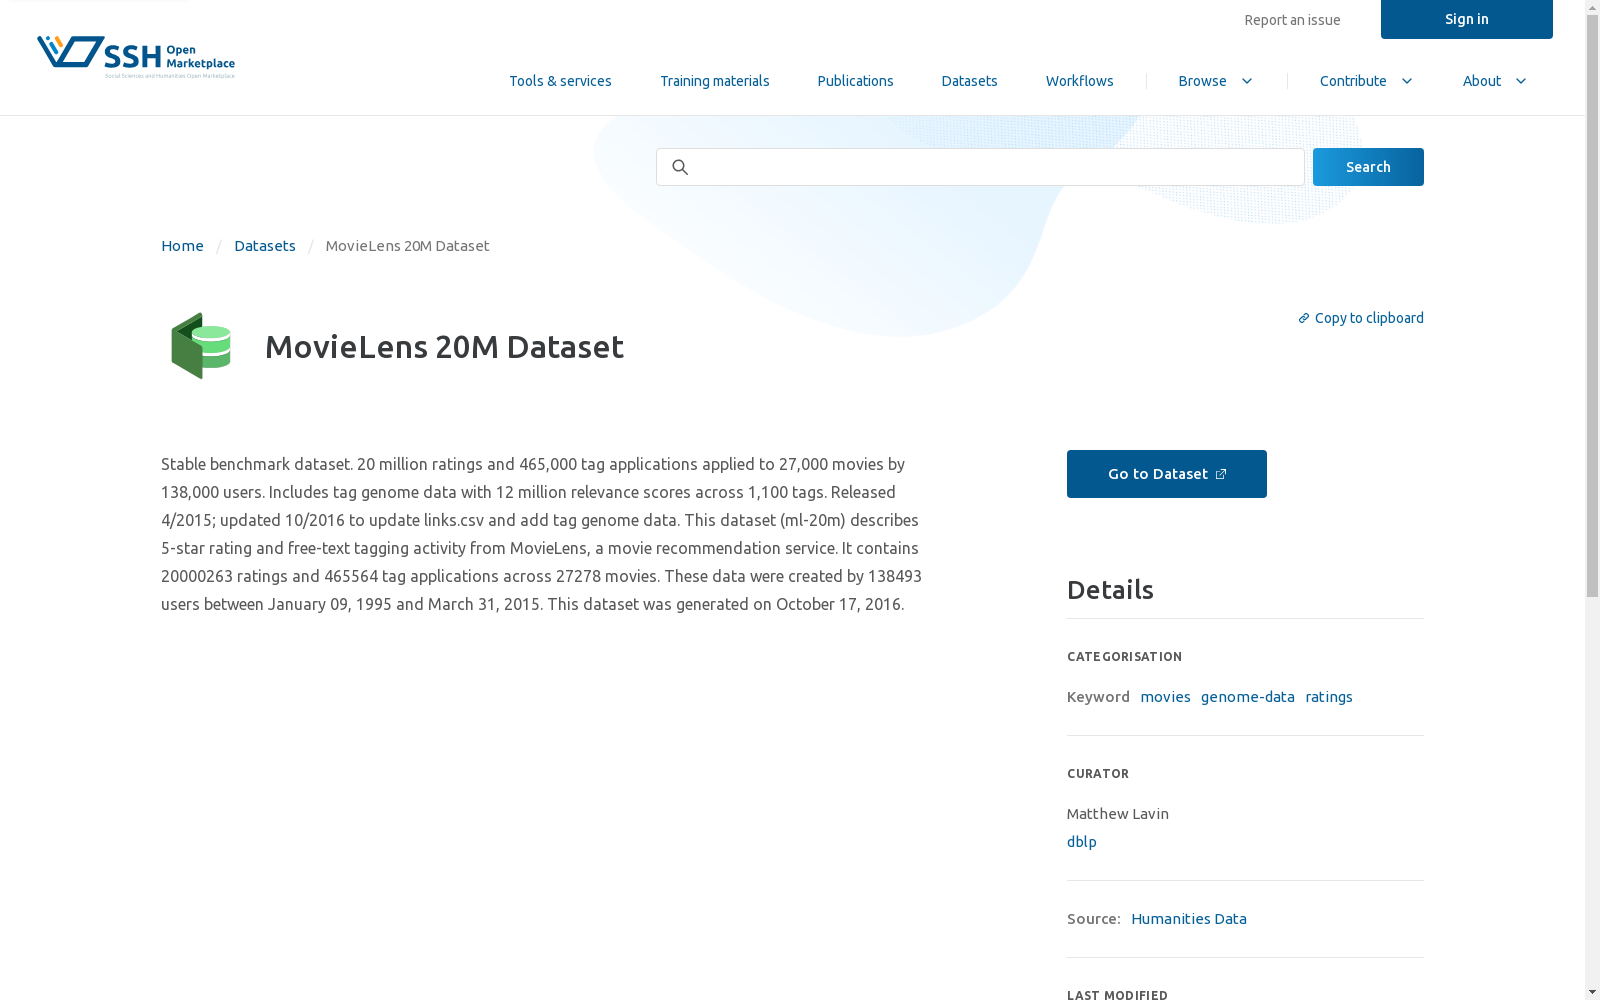The width and height of the screenshot is (1600, 1000).
Task: Click the Matthew Lavin curator name
Action: pos(1118,814)
